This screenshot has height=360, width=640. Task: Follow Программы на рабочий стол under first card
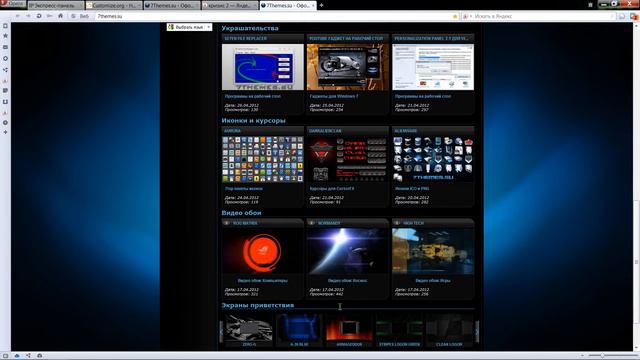(252, 96)
